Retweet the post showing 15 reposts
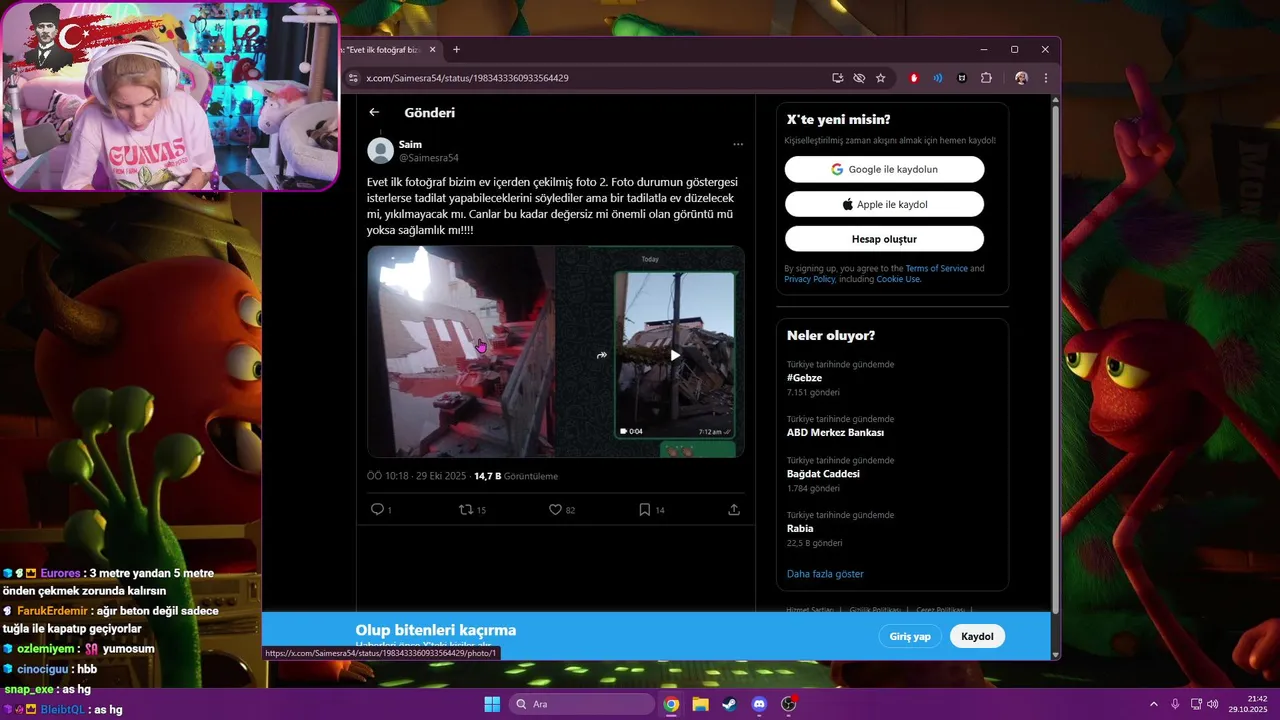Viewport: 1280px width, 720px height. coord(465,510)
